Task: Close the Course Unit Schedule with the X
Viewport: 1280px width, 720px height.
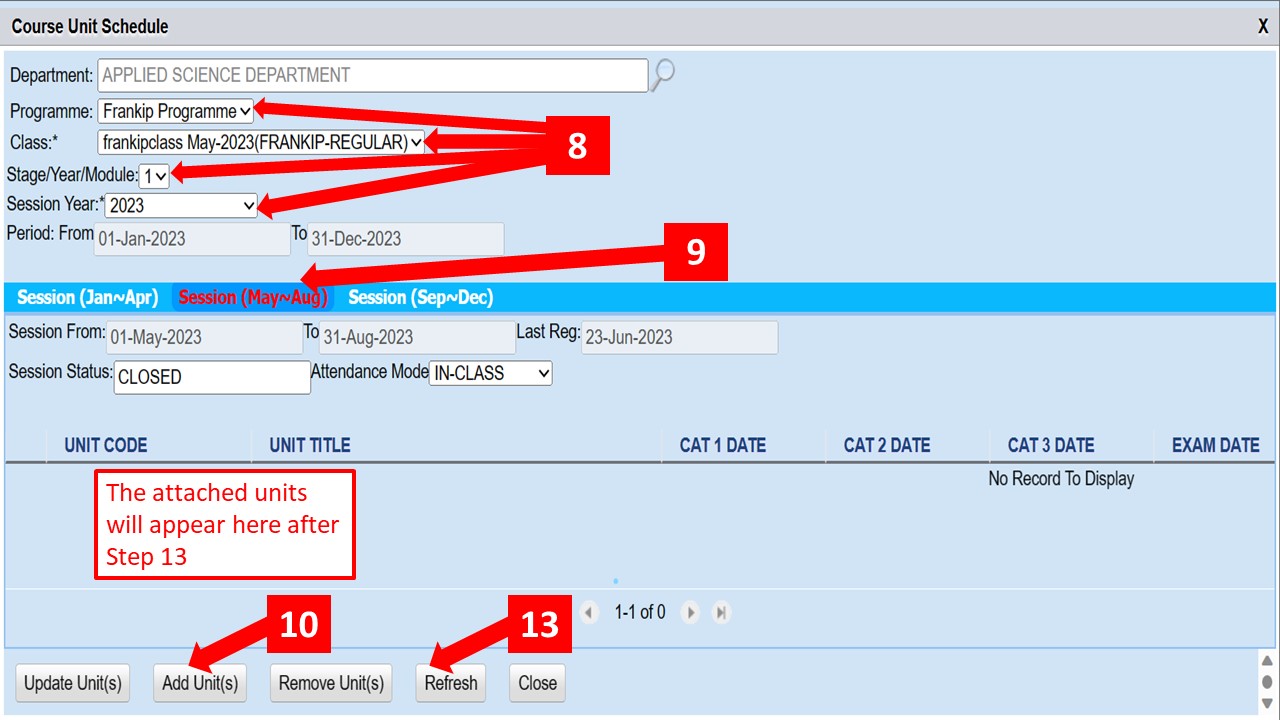Action: [1263, 27]
